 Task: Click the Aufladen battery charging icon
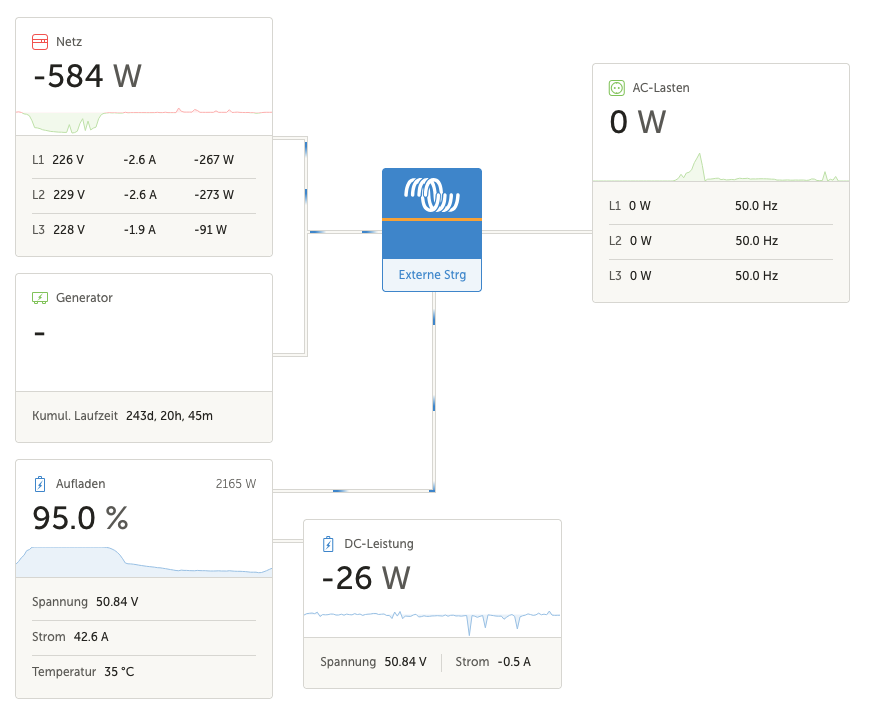point(40,484)
